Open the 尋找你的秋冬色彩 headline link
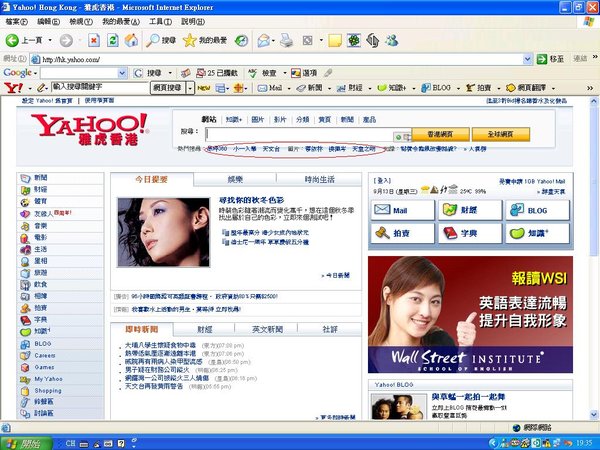Viewport: 600px width, 450px height. point(251,200)
